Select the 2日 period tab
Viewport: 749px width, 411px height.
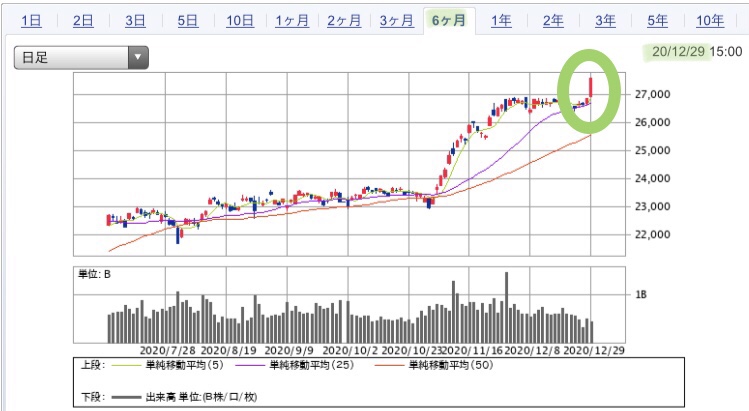click(83, 21)
